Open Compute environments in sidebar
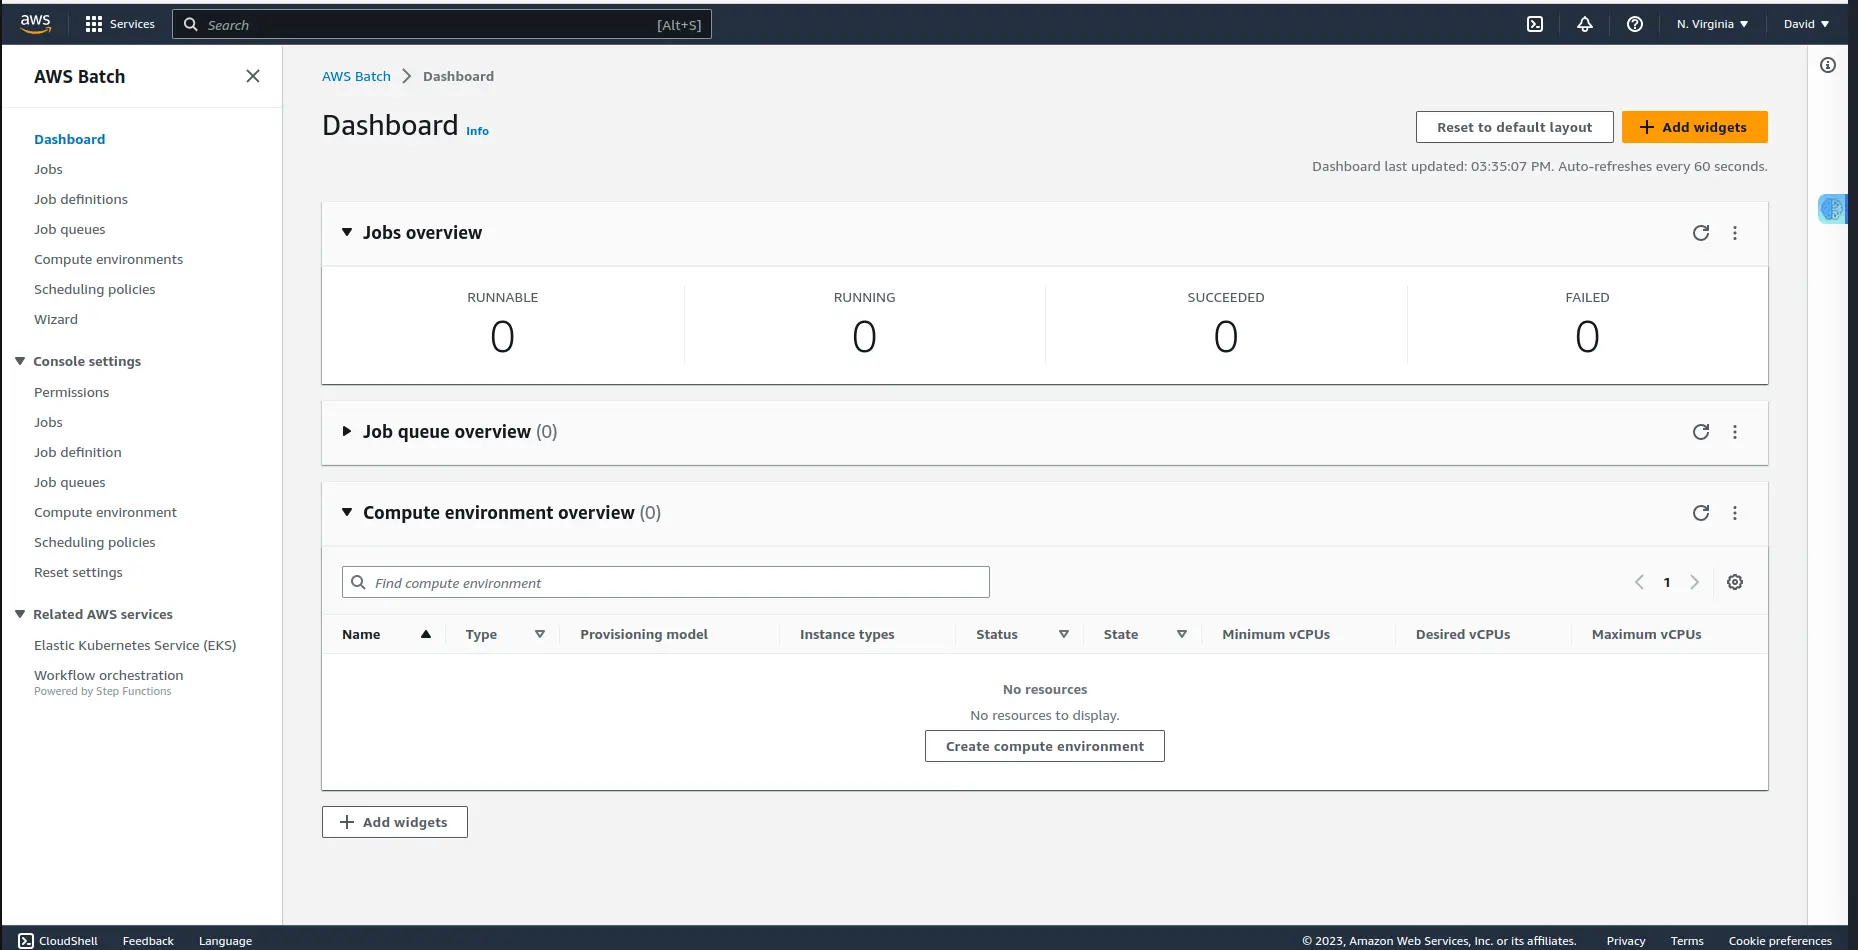Image resolution: width=1858 pixels, height=950 pixels. (x=108, y=259)
